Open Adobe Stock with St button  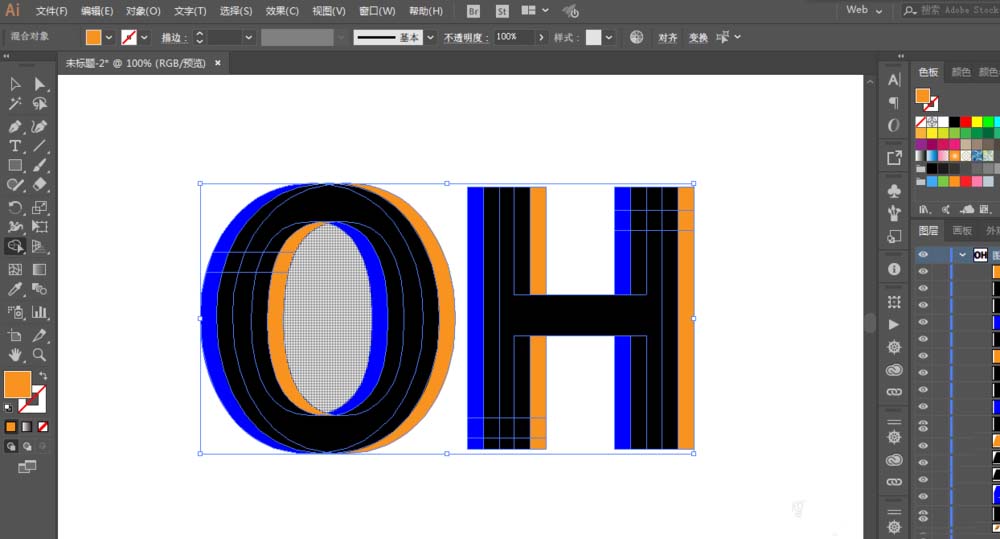(503, 11)
